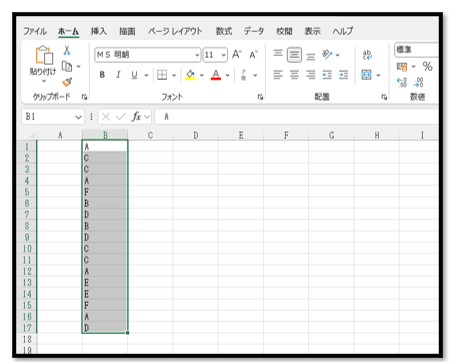The height and width of the screenshot is (362, 461).
Task: Open the MS 明朝 font name dropdown
Action: tap(197, 55)
